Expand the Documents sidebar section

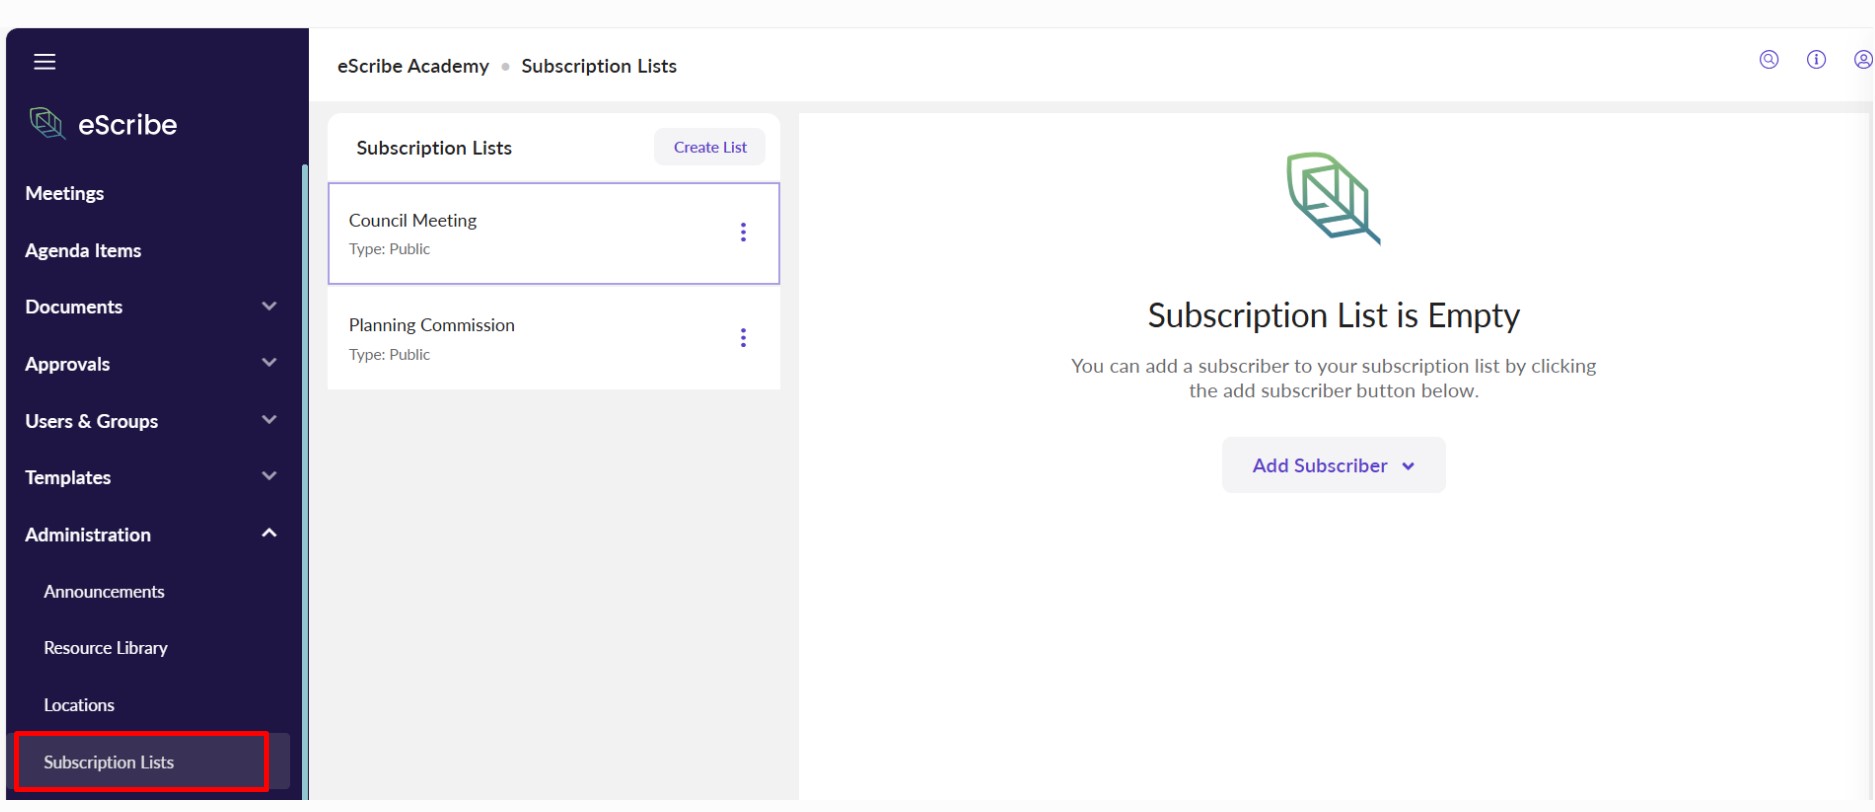pos(268,306)
